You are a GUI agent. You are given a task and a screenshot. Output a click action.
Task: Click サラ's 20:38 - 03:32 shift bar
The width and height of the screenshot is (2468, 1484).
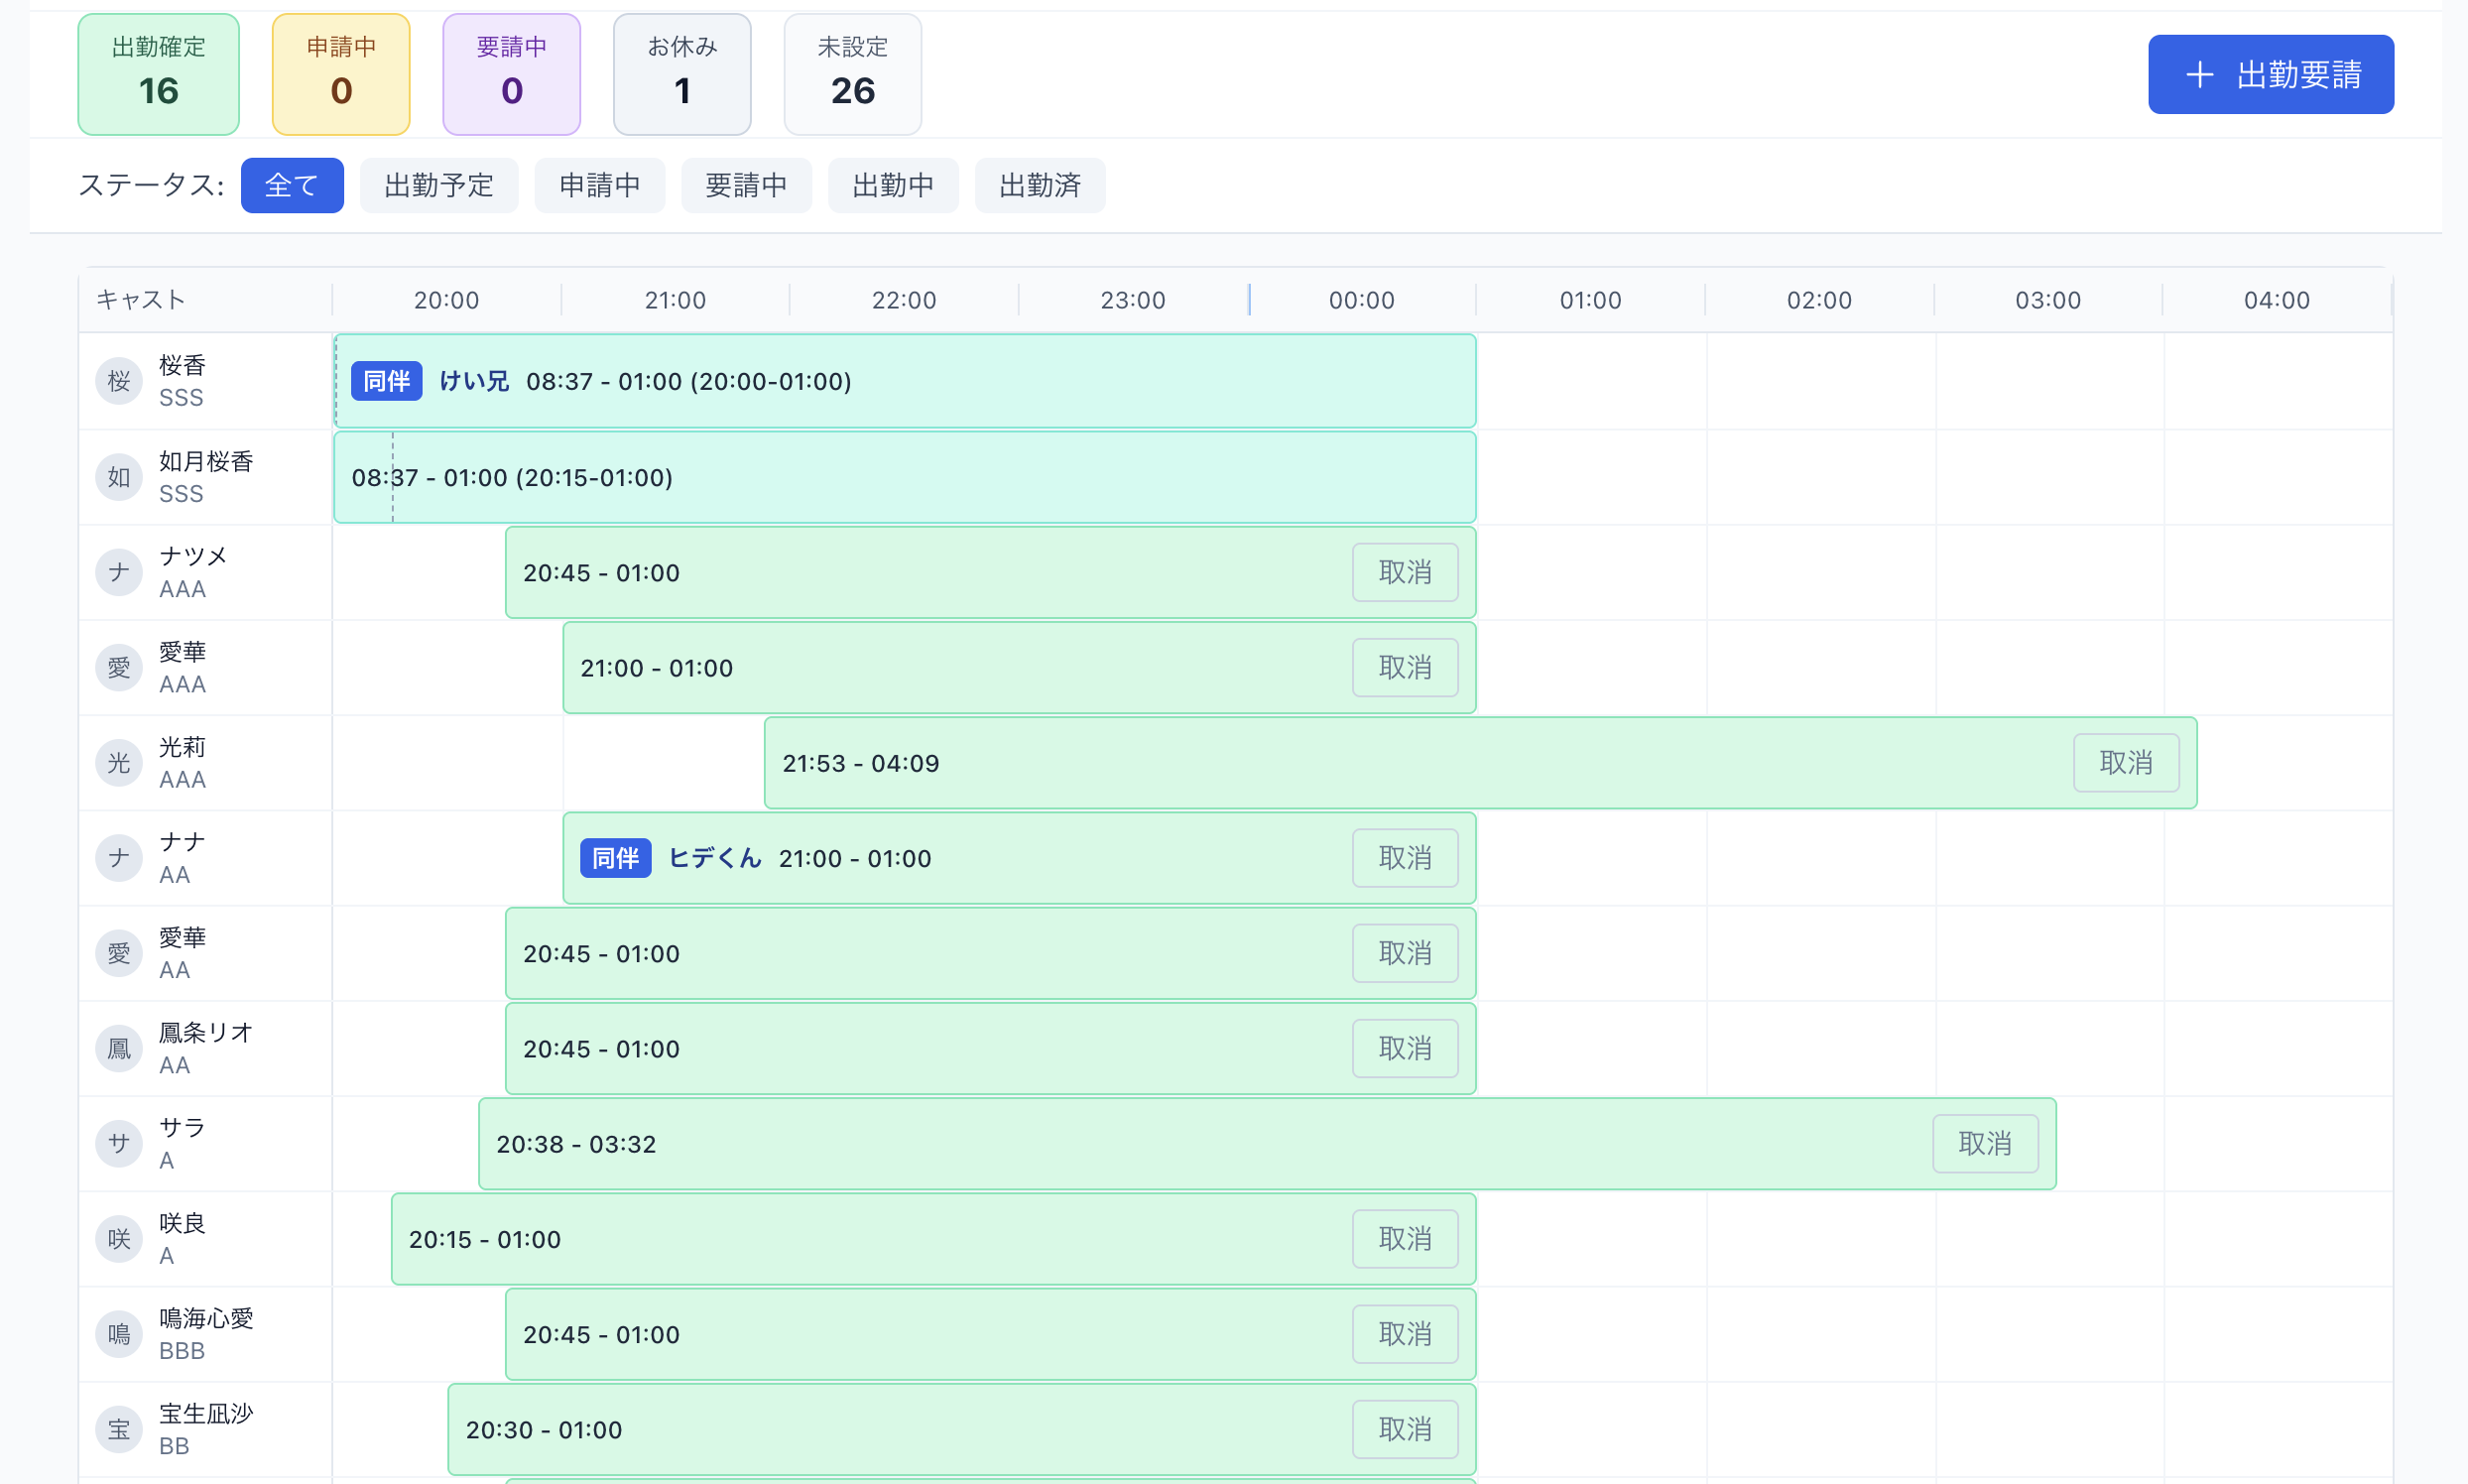[x=1100, y=1143]
